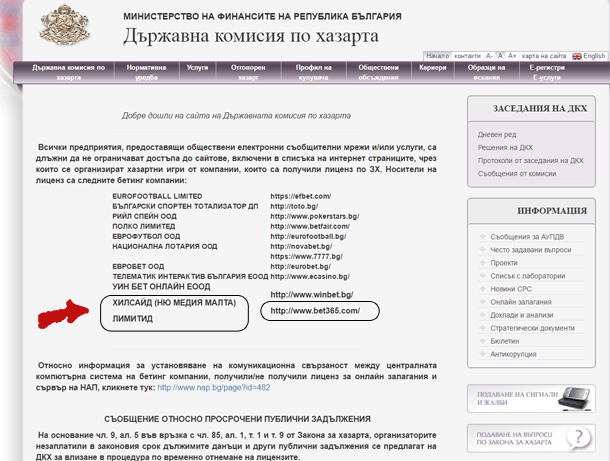Click ХИЛСАЙД (НЮ МЕДИЯ МАЛТА) company name
Image resolution: width=610 pixels, height=461 pixels.
tap(174, 303)
